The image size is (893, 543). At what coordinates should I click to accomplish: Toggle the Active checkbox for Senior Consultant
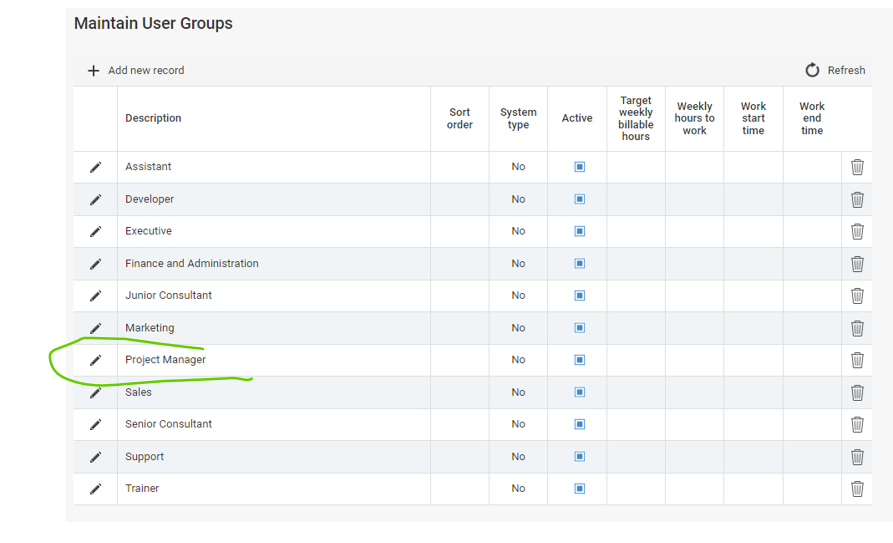coord(579,424)
